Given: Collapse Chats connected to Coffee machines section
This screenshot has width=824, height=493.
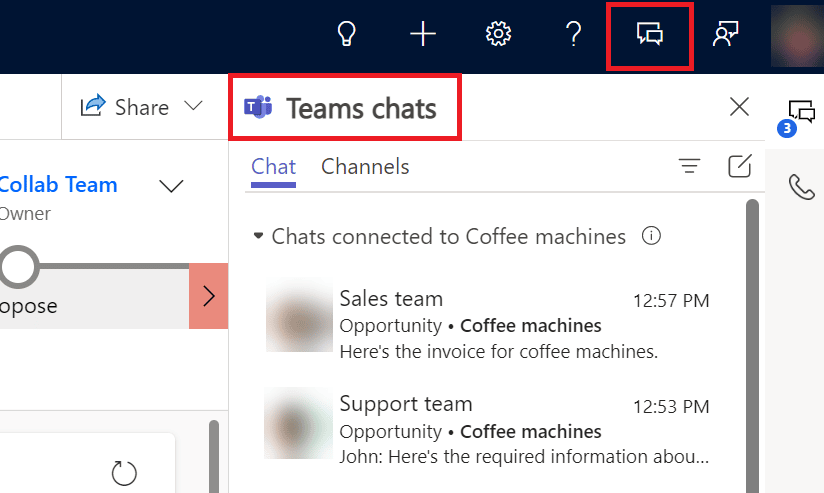Looking at the screenshot, I should click(x=258, y=235).
